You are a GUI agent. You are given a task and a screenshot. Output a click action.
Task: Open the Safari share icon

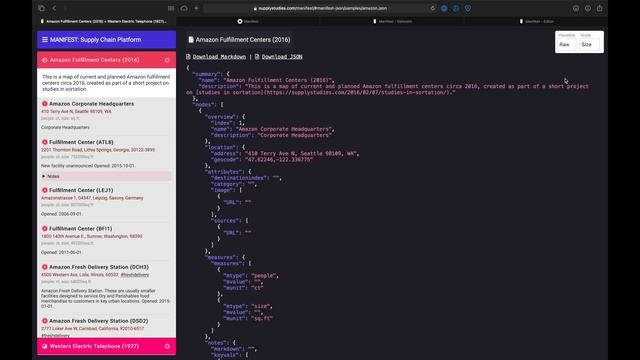pos(600,8)
